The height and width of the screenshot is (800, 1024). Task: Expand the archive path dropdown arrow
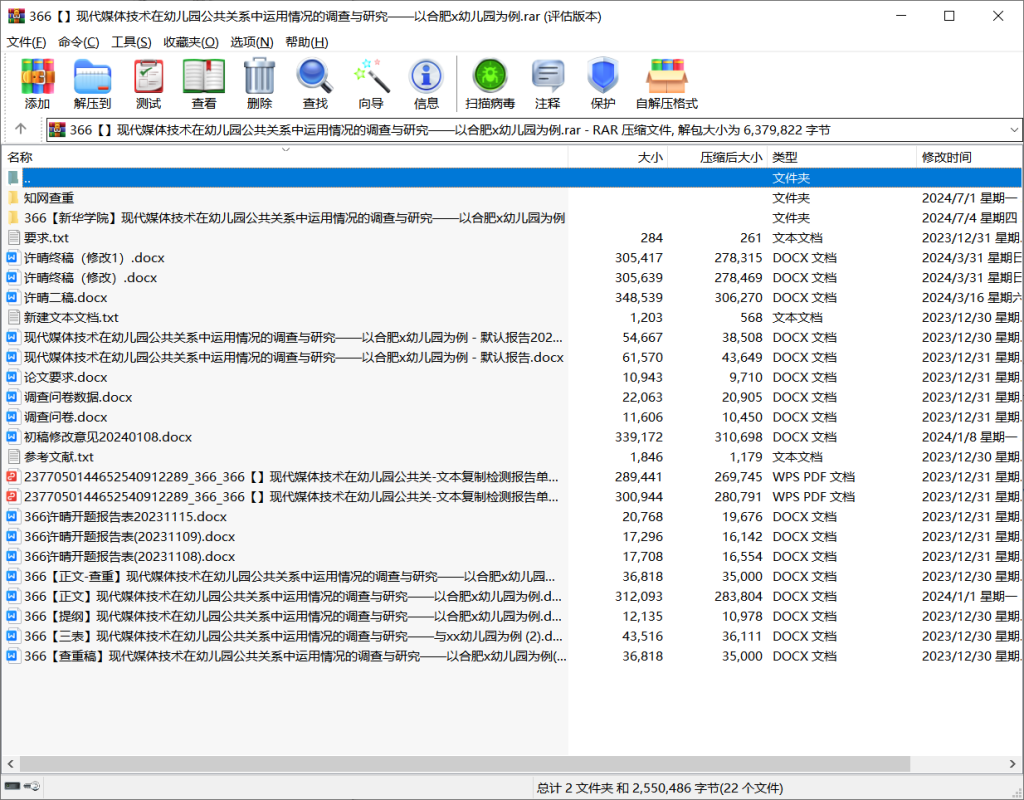pos(1014,130)
